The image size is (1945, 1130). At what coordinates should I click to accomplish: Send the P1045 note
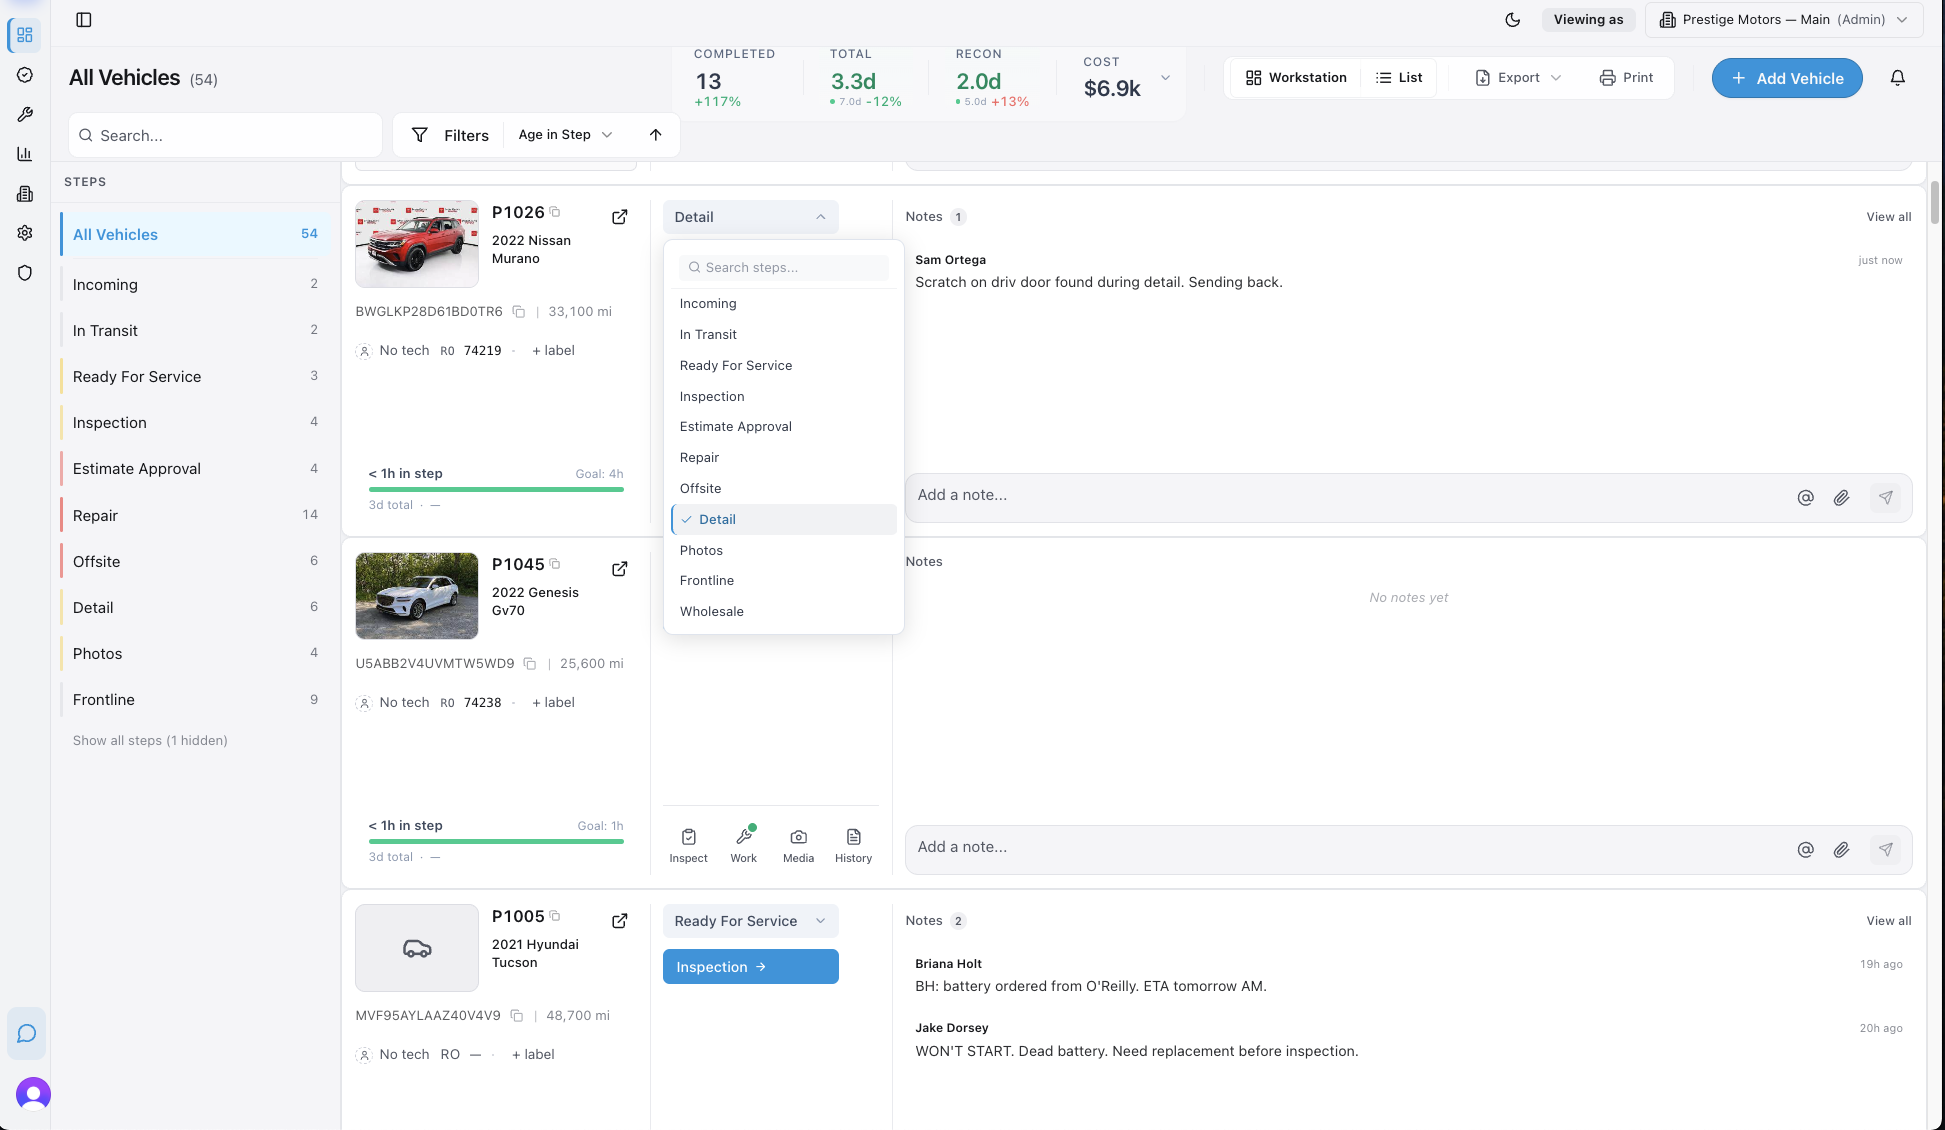(x=1885, y=850)
